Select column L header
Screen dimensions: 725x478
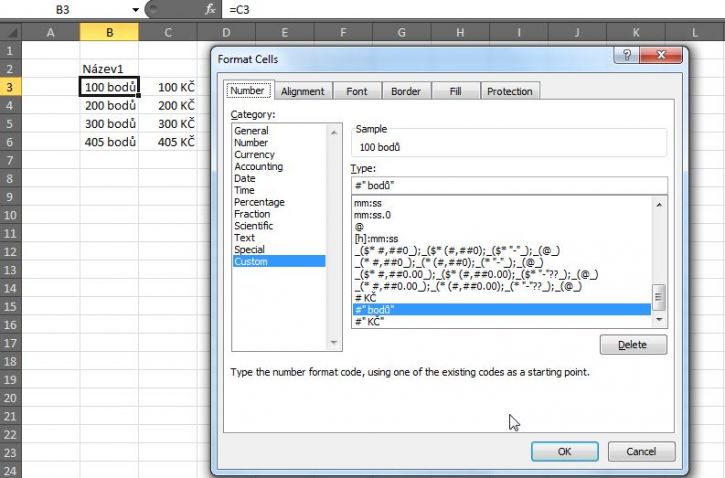click(694, 32)
